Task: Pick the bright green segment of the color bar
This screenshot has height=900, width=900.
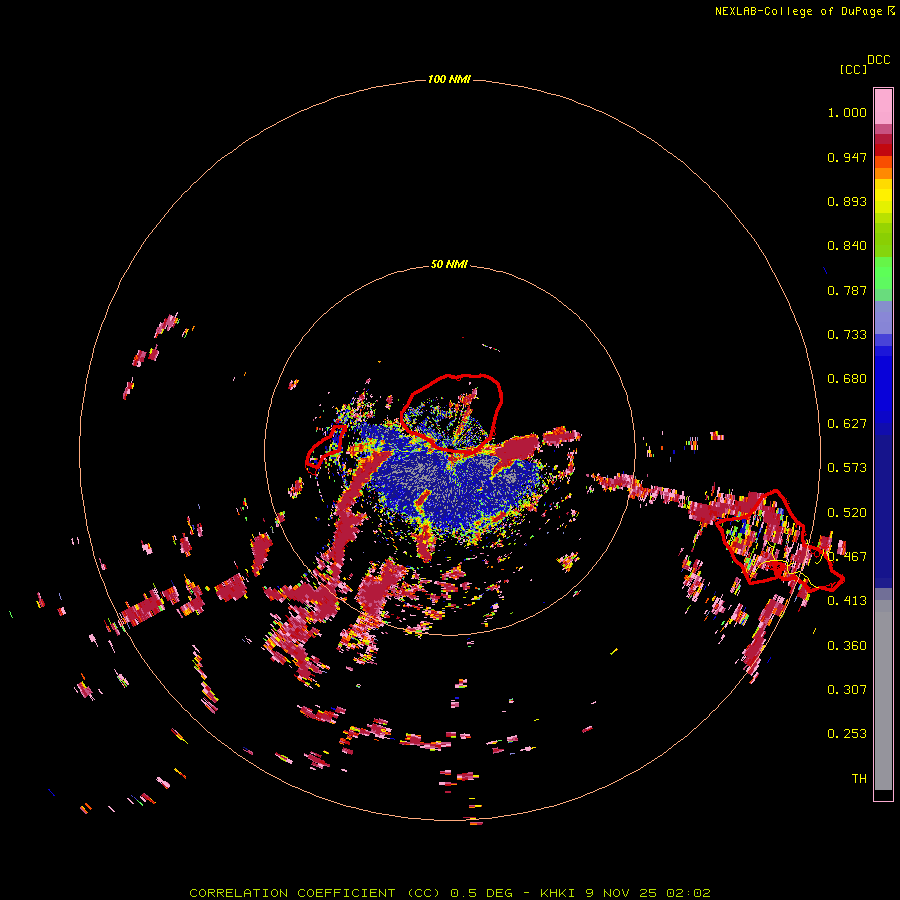Action: pyautogui.click(x=883, y=273)
